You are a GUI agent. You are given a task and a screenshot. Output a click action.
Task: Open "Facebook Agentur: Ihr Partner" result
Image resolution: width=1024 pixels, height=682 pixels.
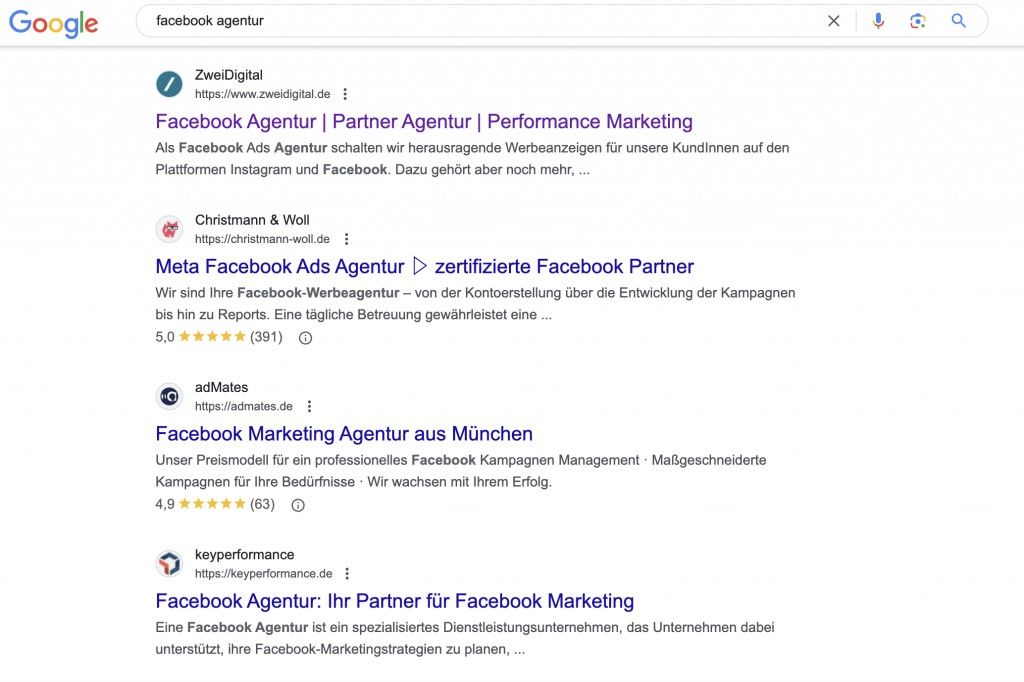[395, 601]
